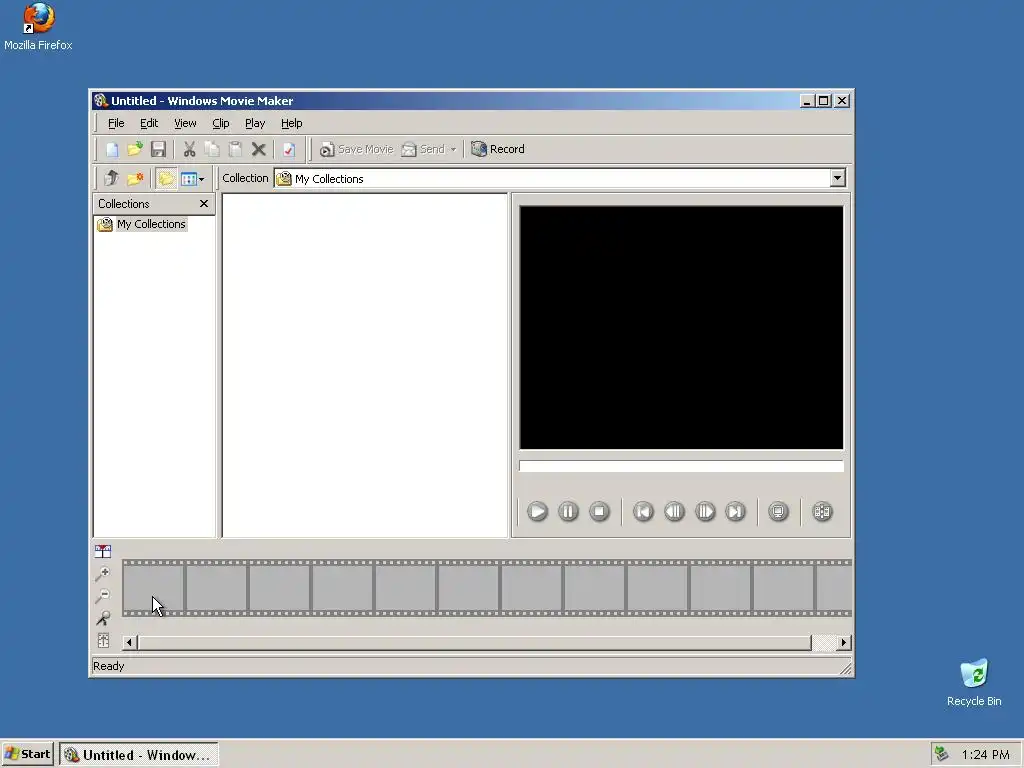Click the Set Audio Levels icon
This screenshot has width=1024, height=768.
[x=103, y=641]
